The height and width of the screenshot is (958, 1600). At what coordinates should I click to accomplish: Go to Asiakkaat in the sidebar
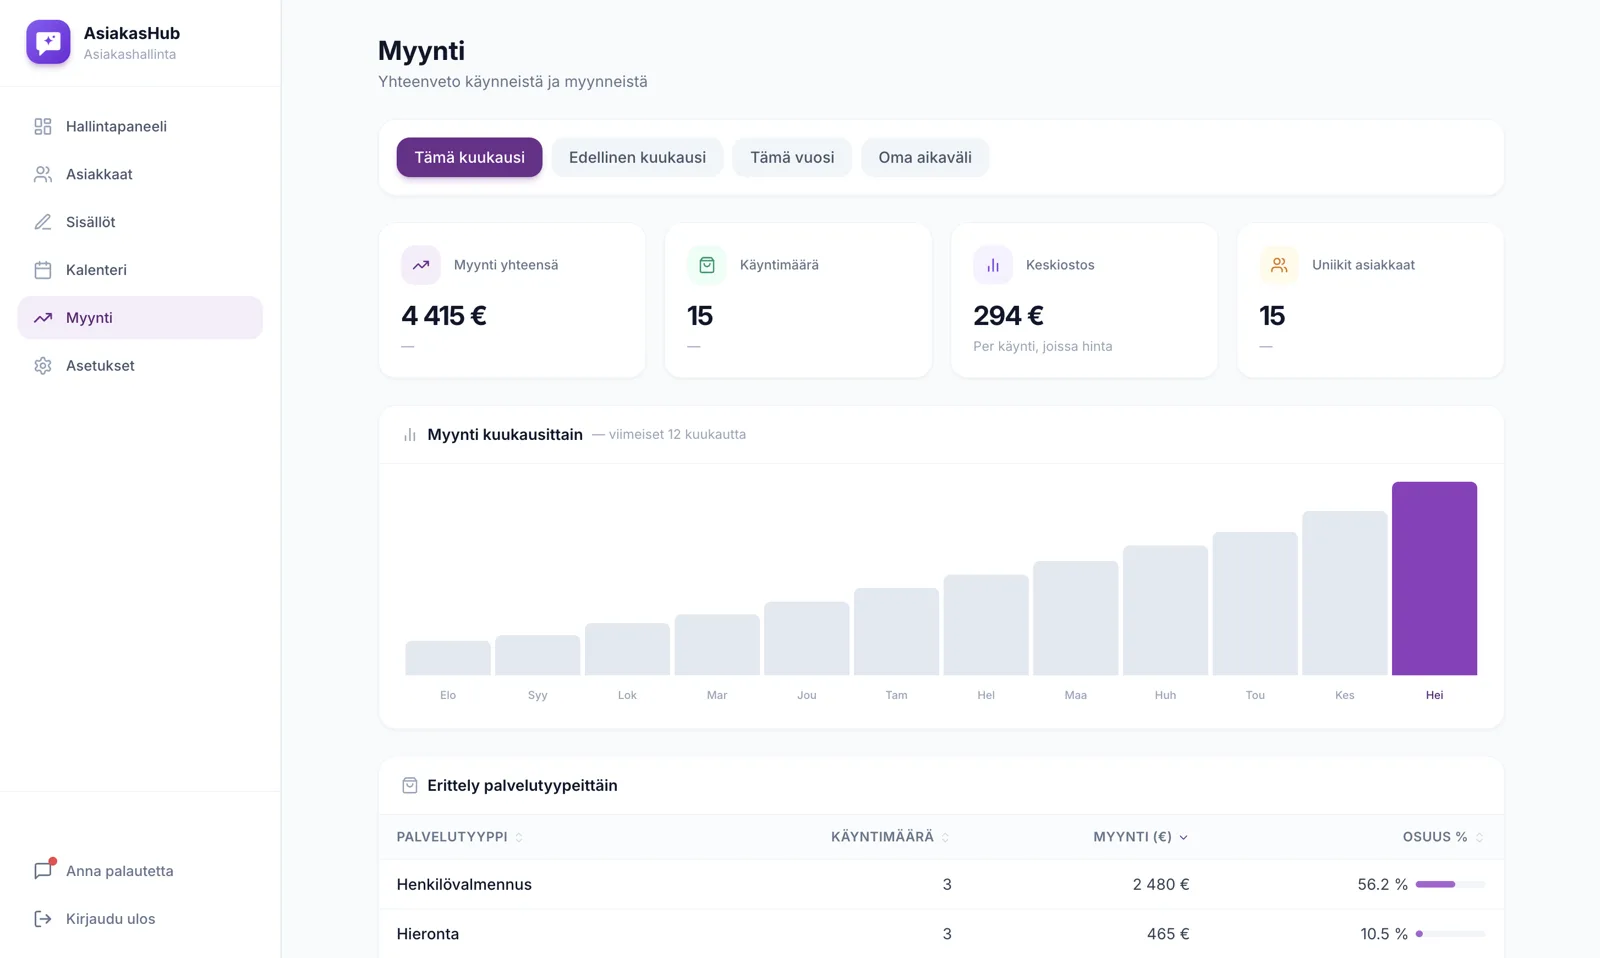coord(140,174)
